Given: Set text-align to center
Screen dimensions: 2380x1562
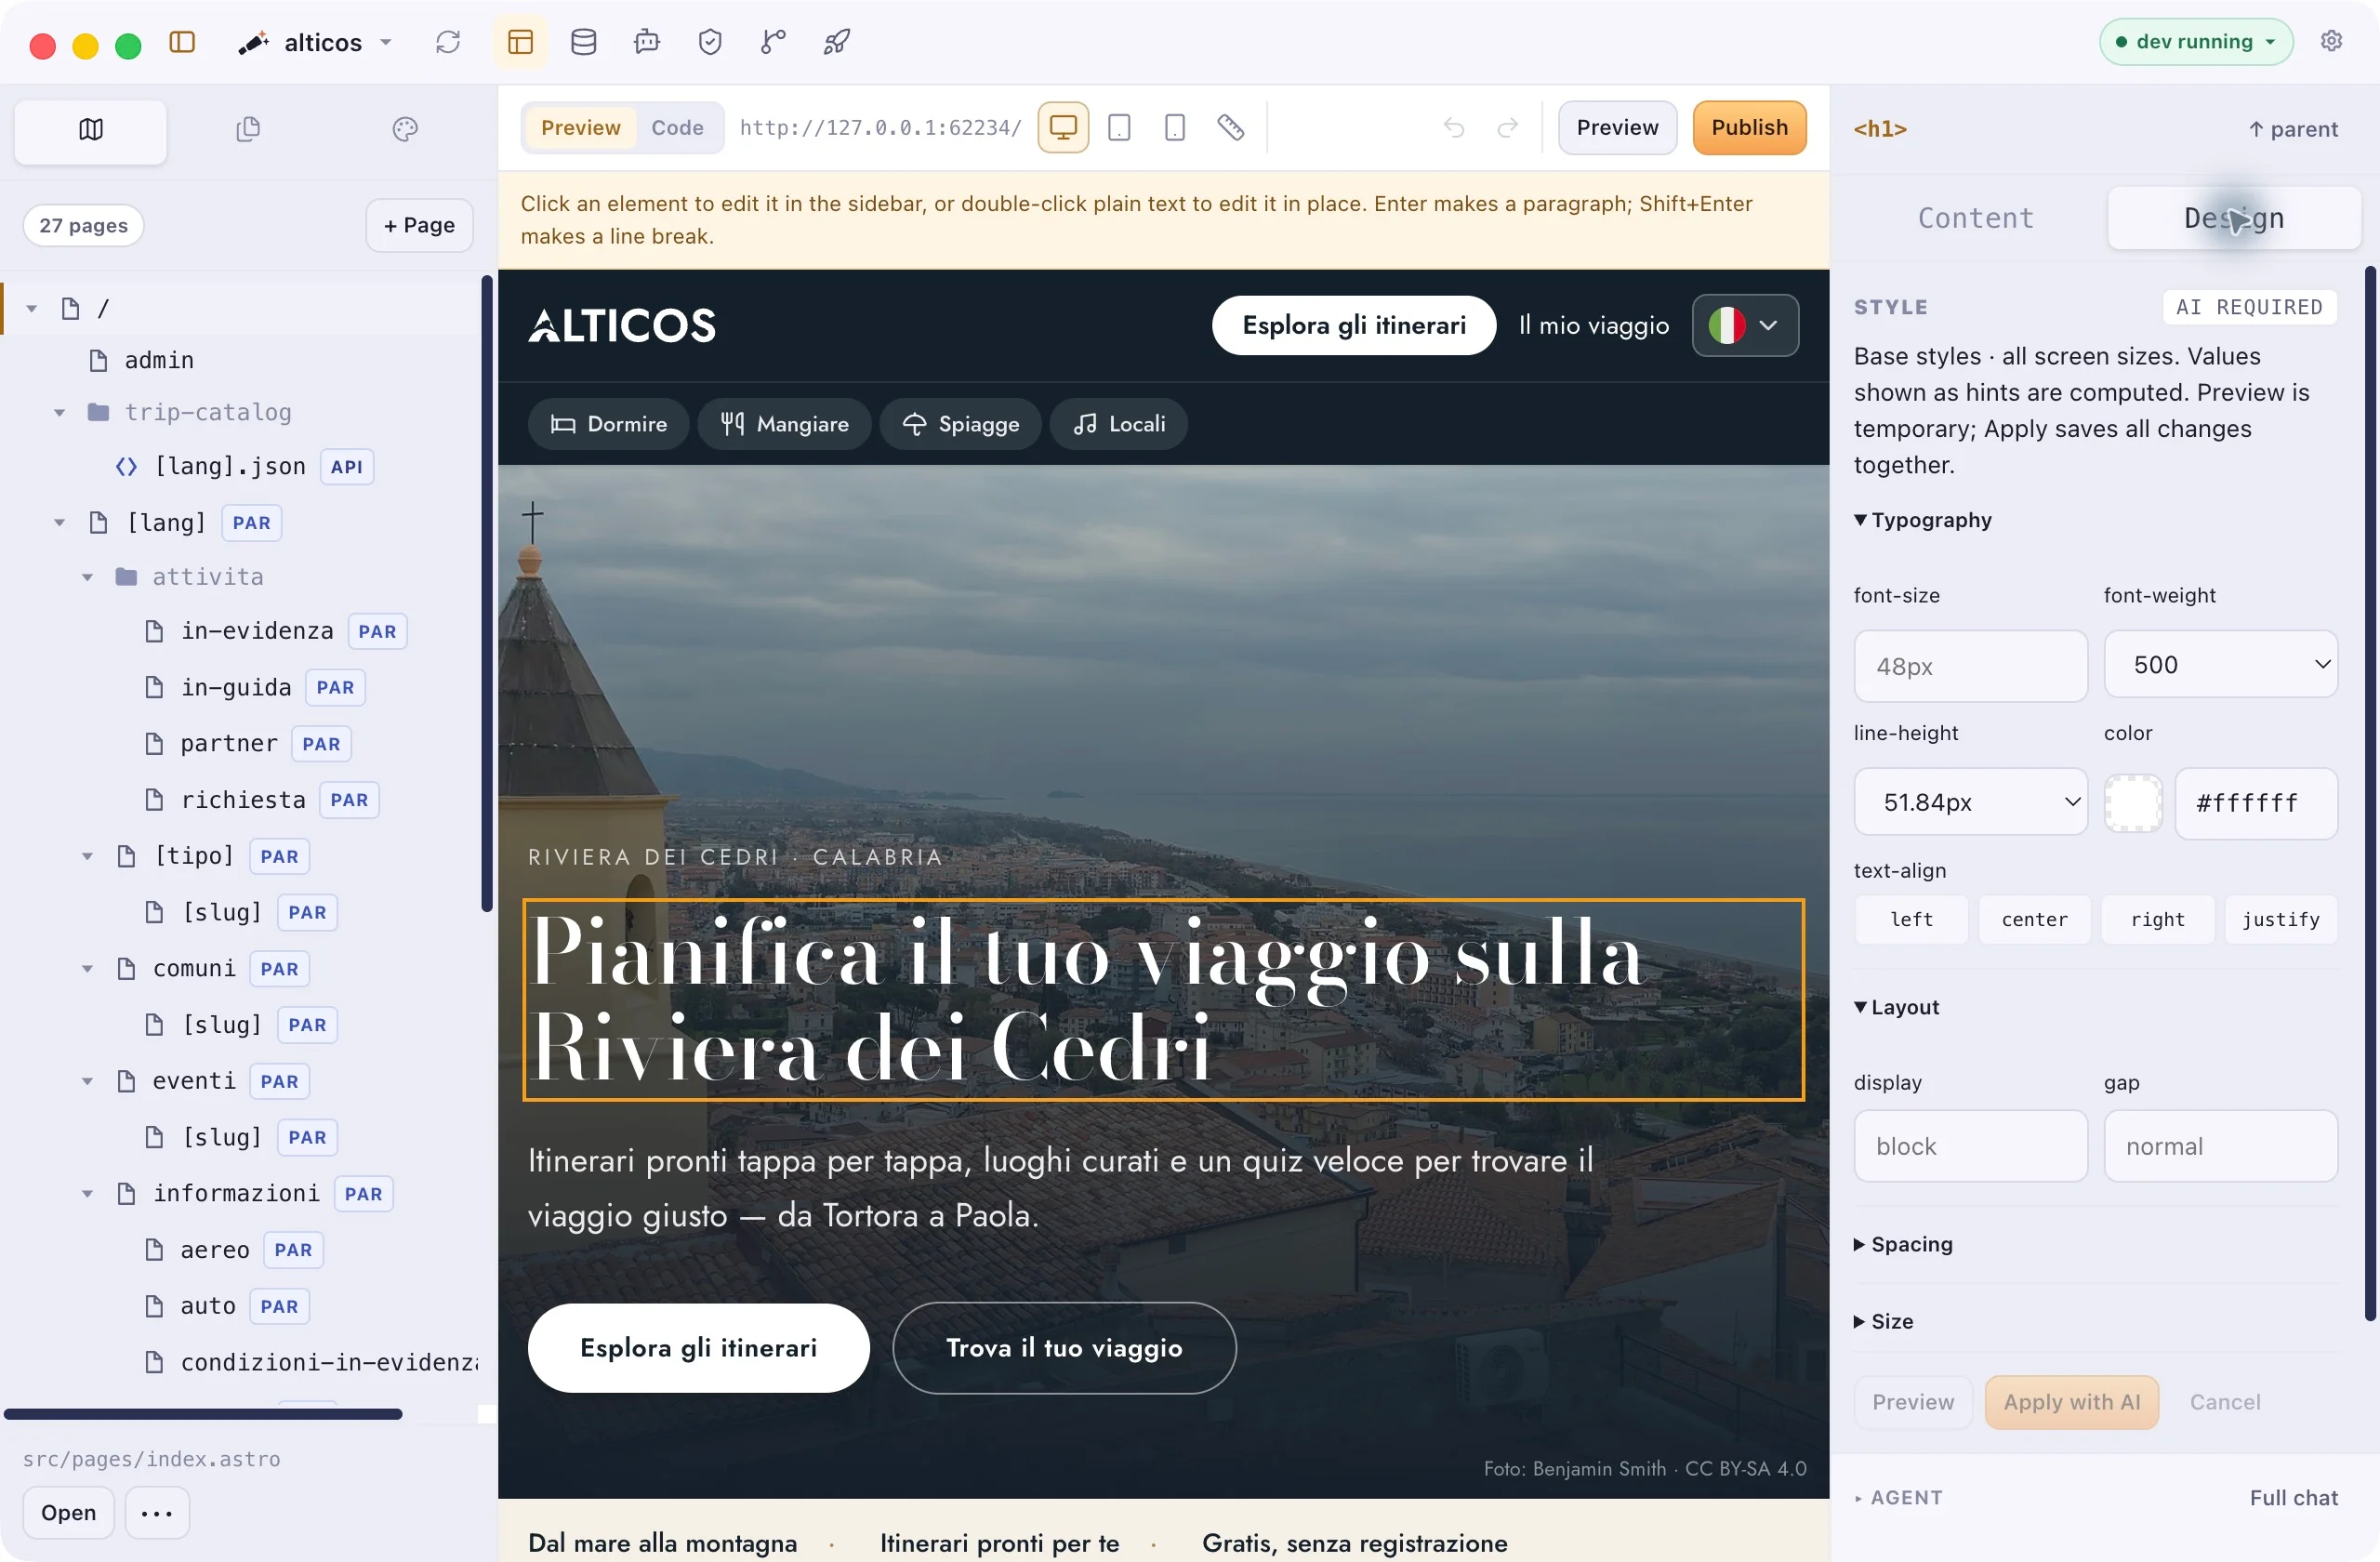Looking at the screenshot, I should click(2035, 919).
